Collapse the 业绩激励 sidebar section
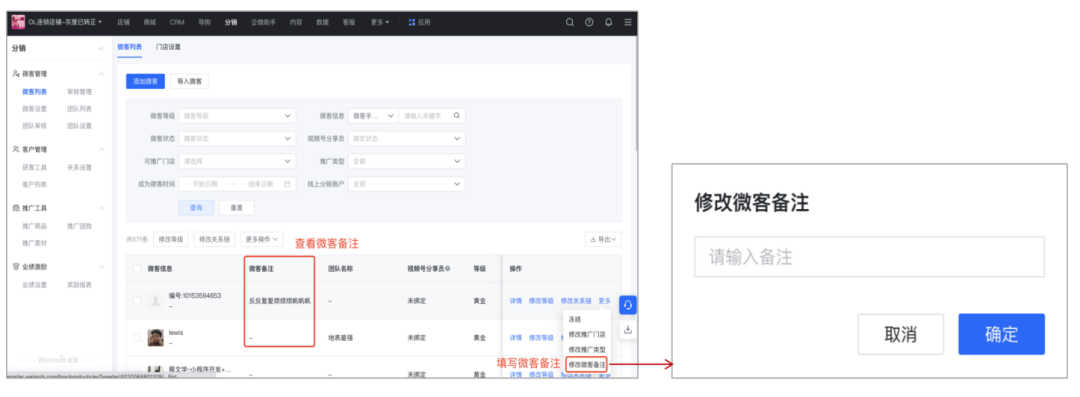This screenshot has width=1080, height=397. tap(101, 267)
